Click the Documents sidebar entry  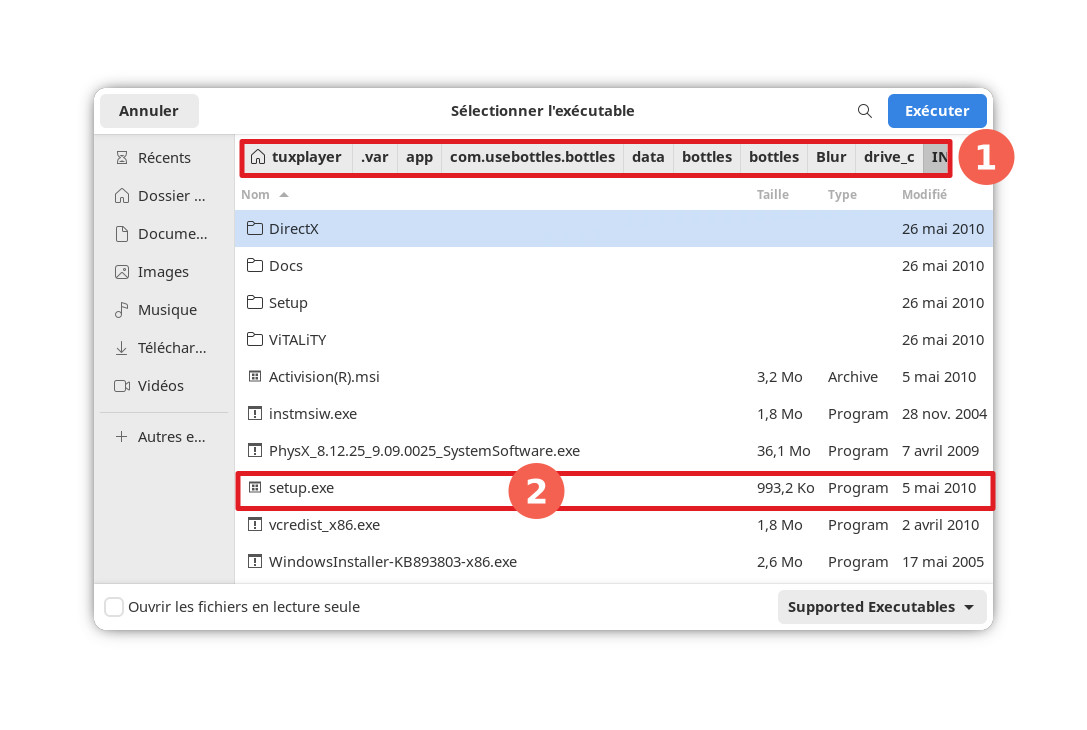171,234
